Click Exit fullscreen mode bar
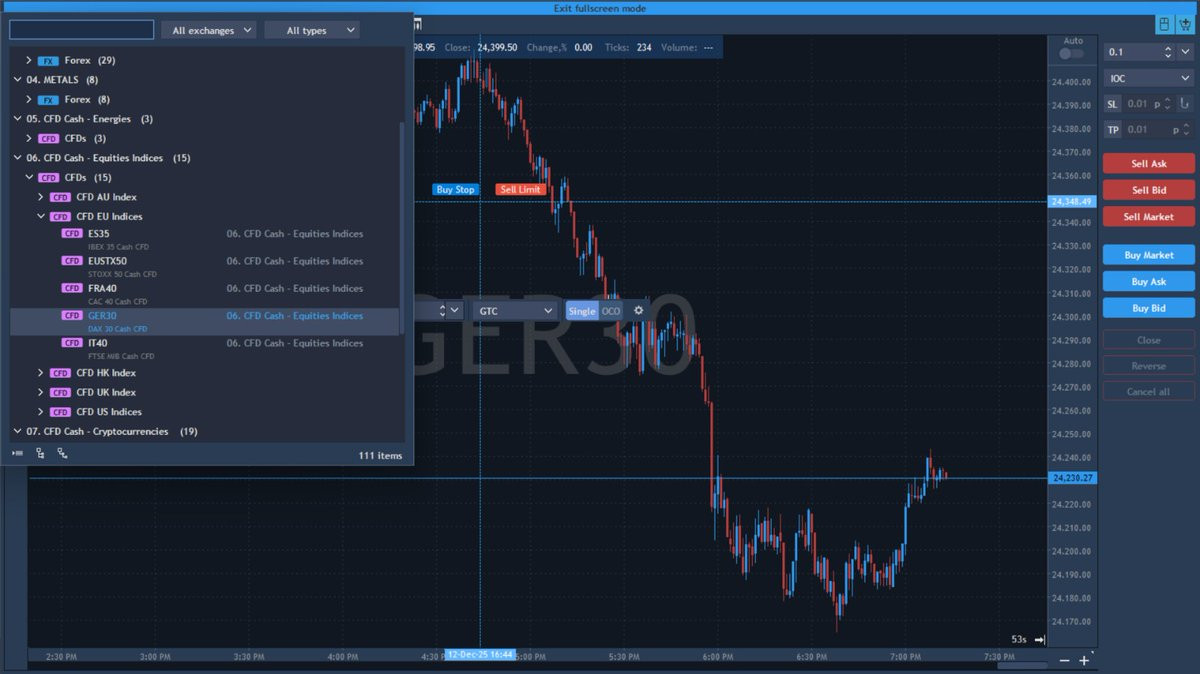Viewport: 1200px width, 674px height. point(600,8)
